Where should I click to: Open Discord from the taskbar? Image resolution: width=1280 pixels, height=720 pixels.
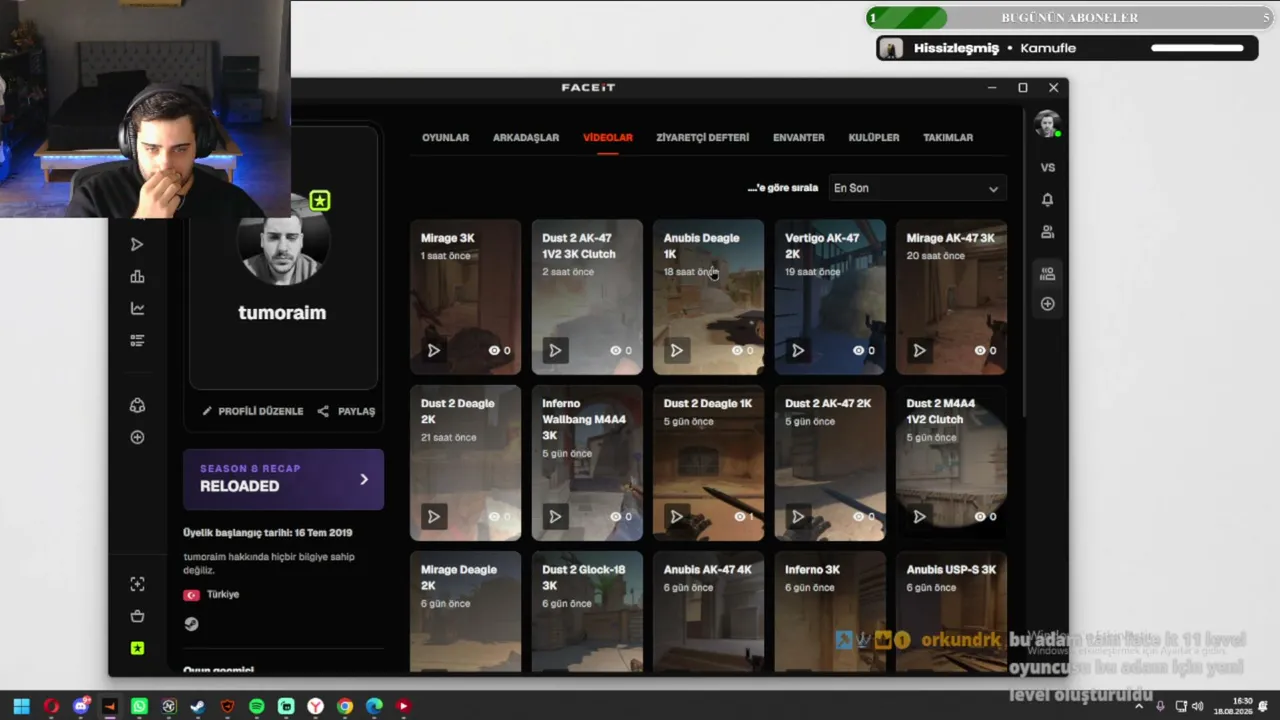point(81,706)
